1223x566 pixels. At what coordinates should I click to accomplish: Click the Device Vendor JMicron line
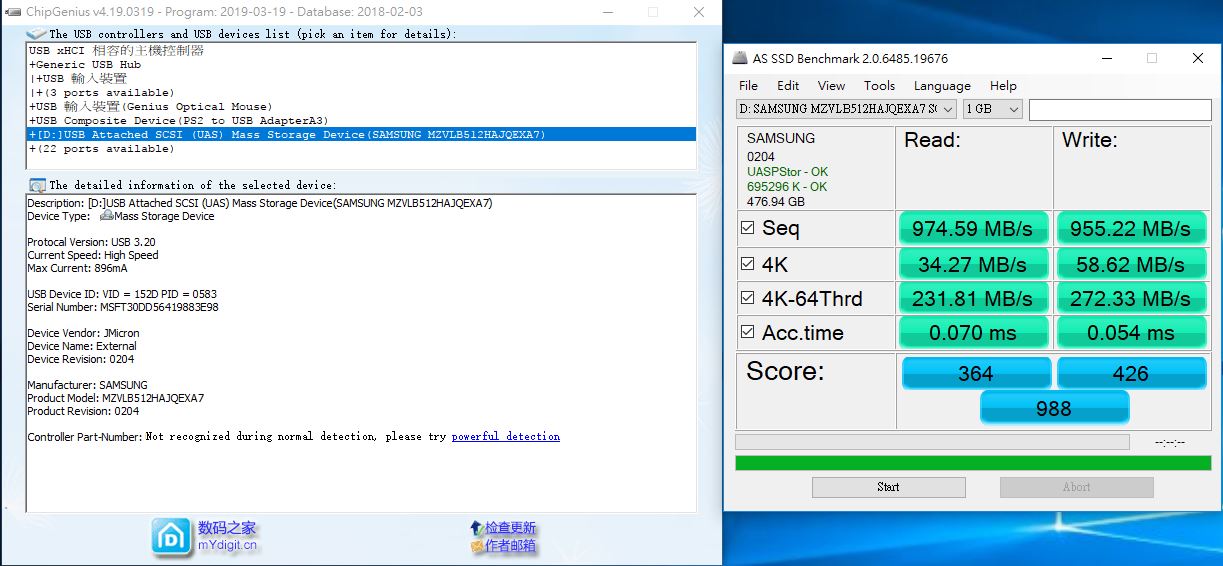83,333
